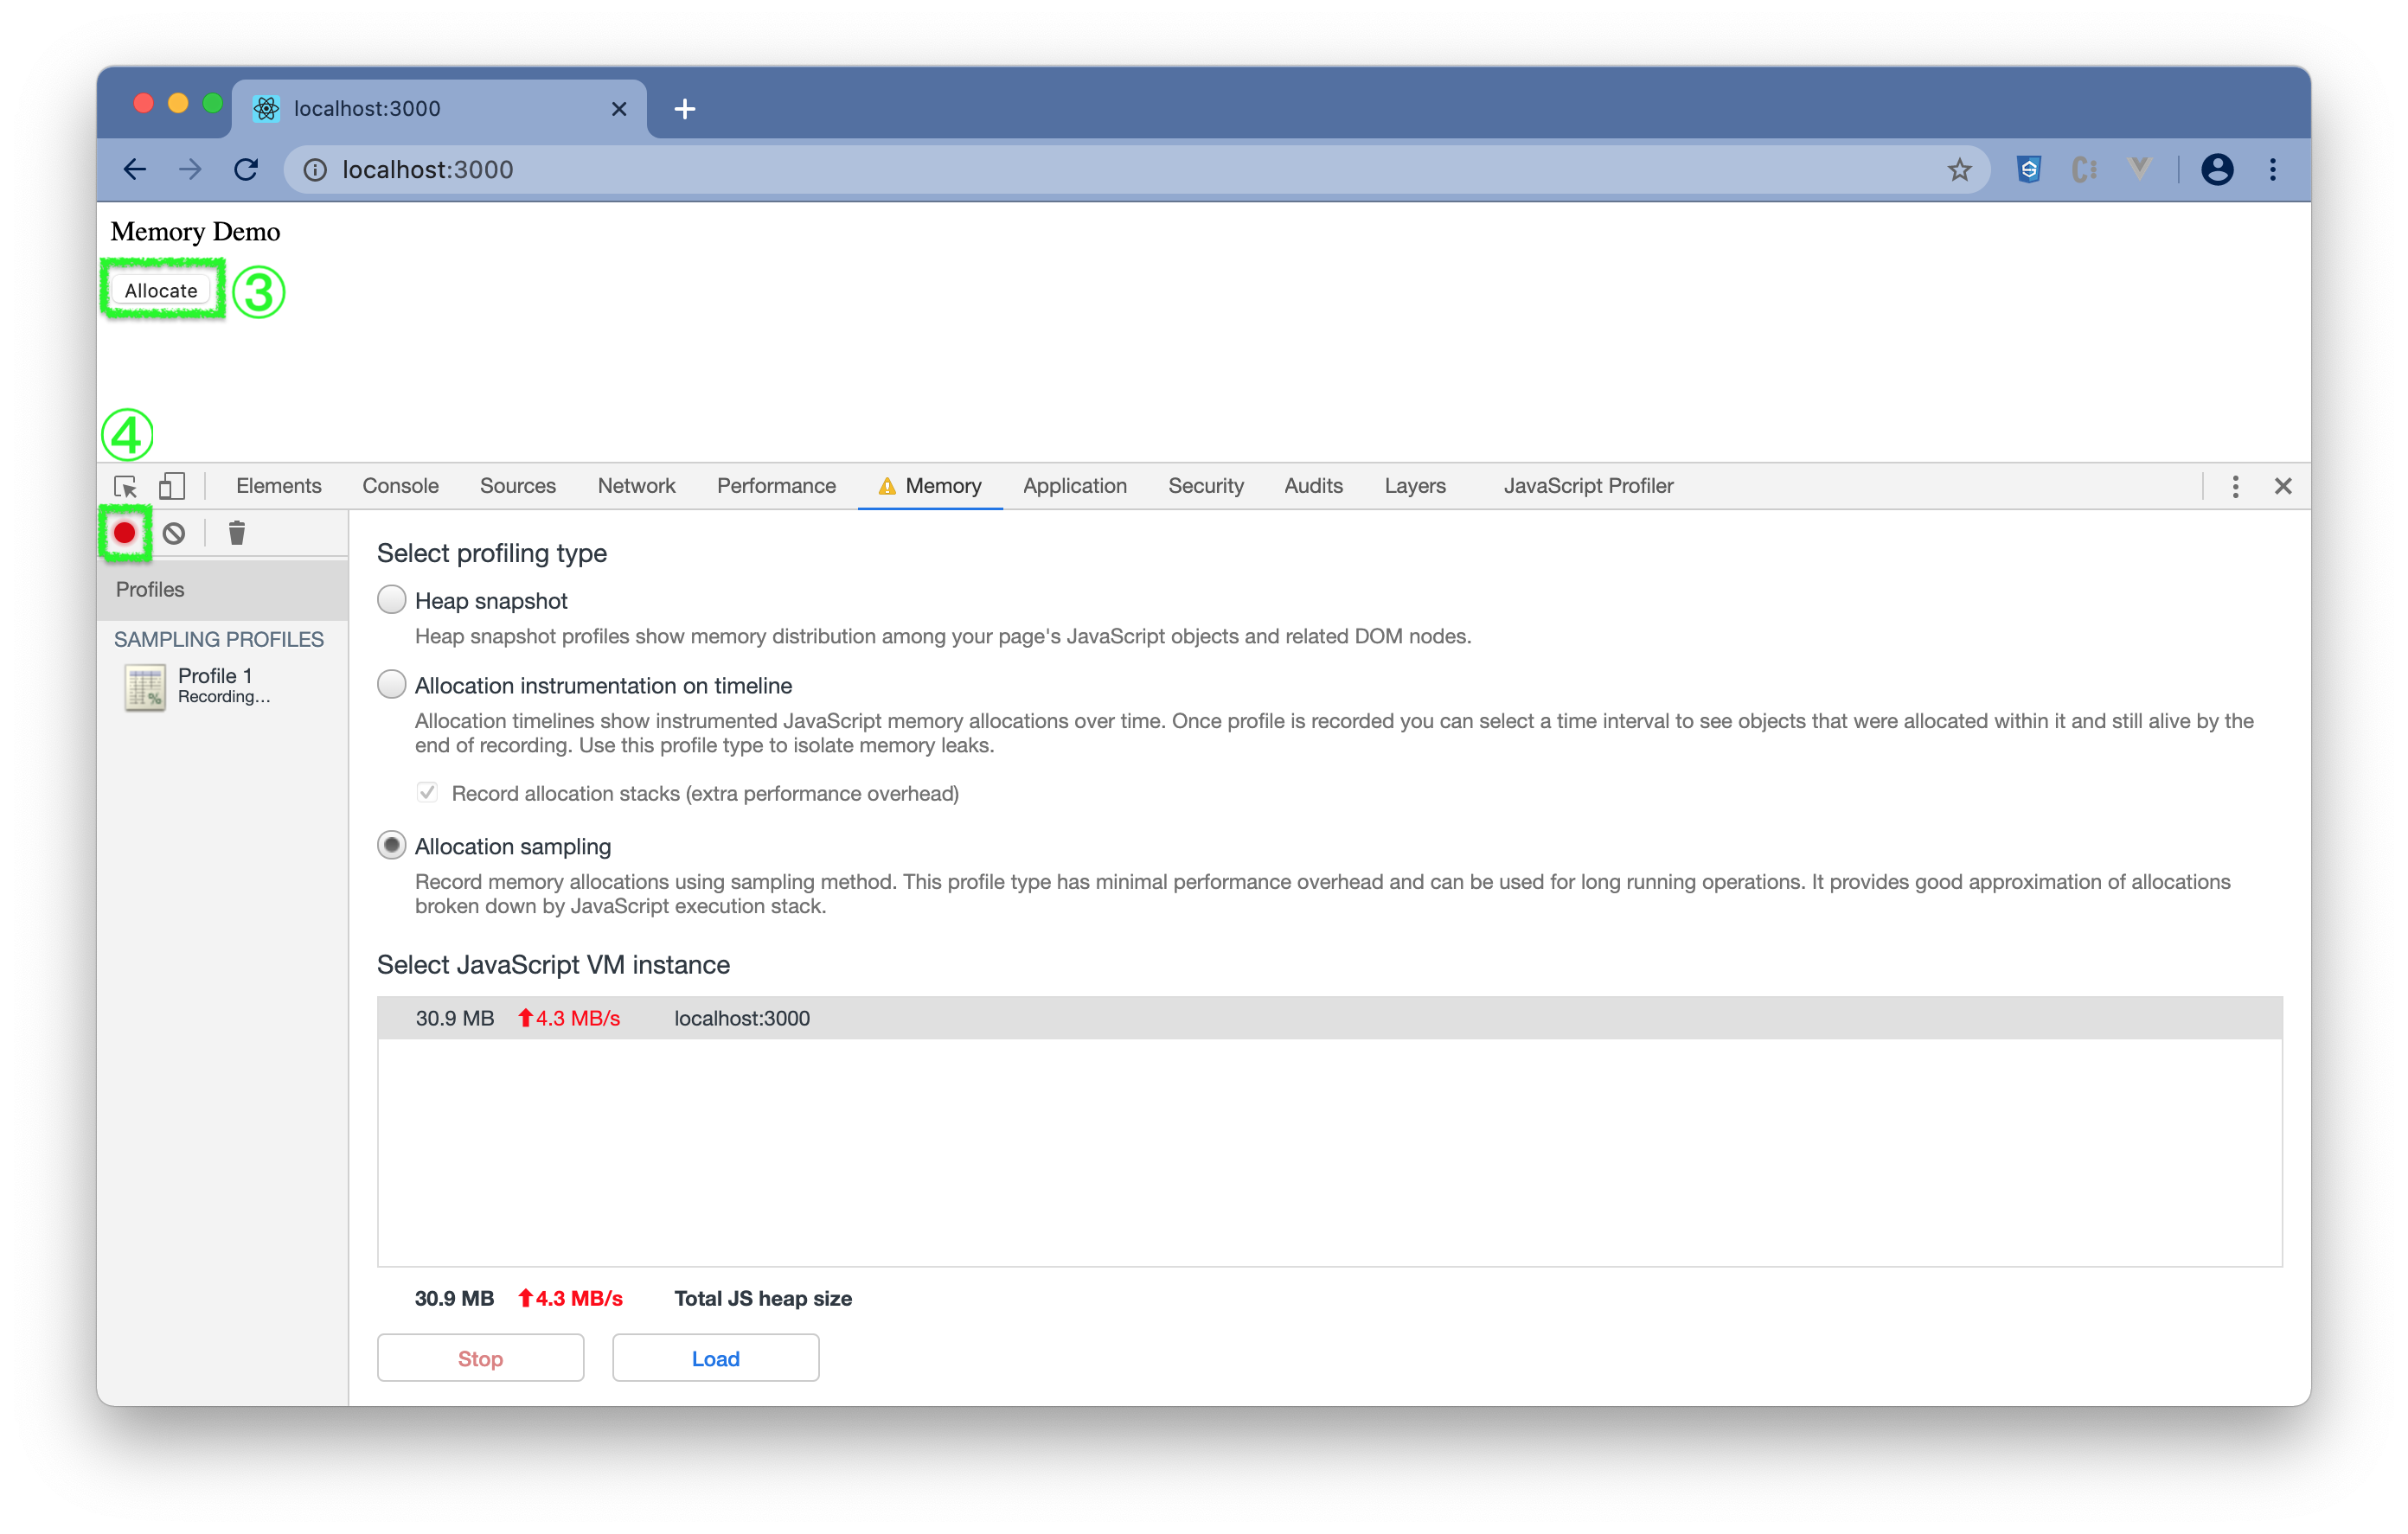The height and width of the screenshot is (1534, 2408).
Task: Click the site information icon in address bar
Action: pos(315,170)
